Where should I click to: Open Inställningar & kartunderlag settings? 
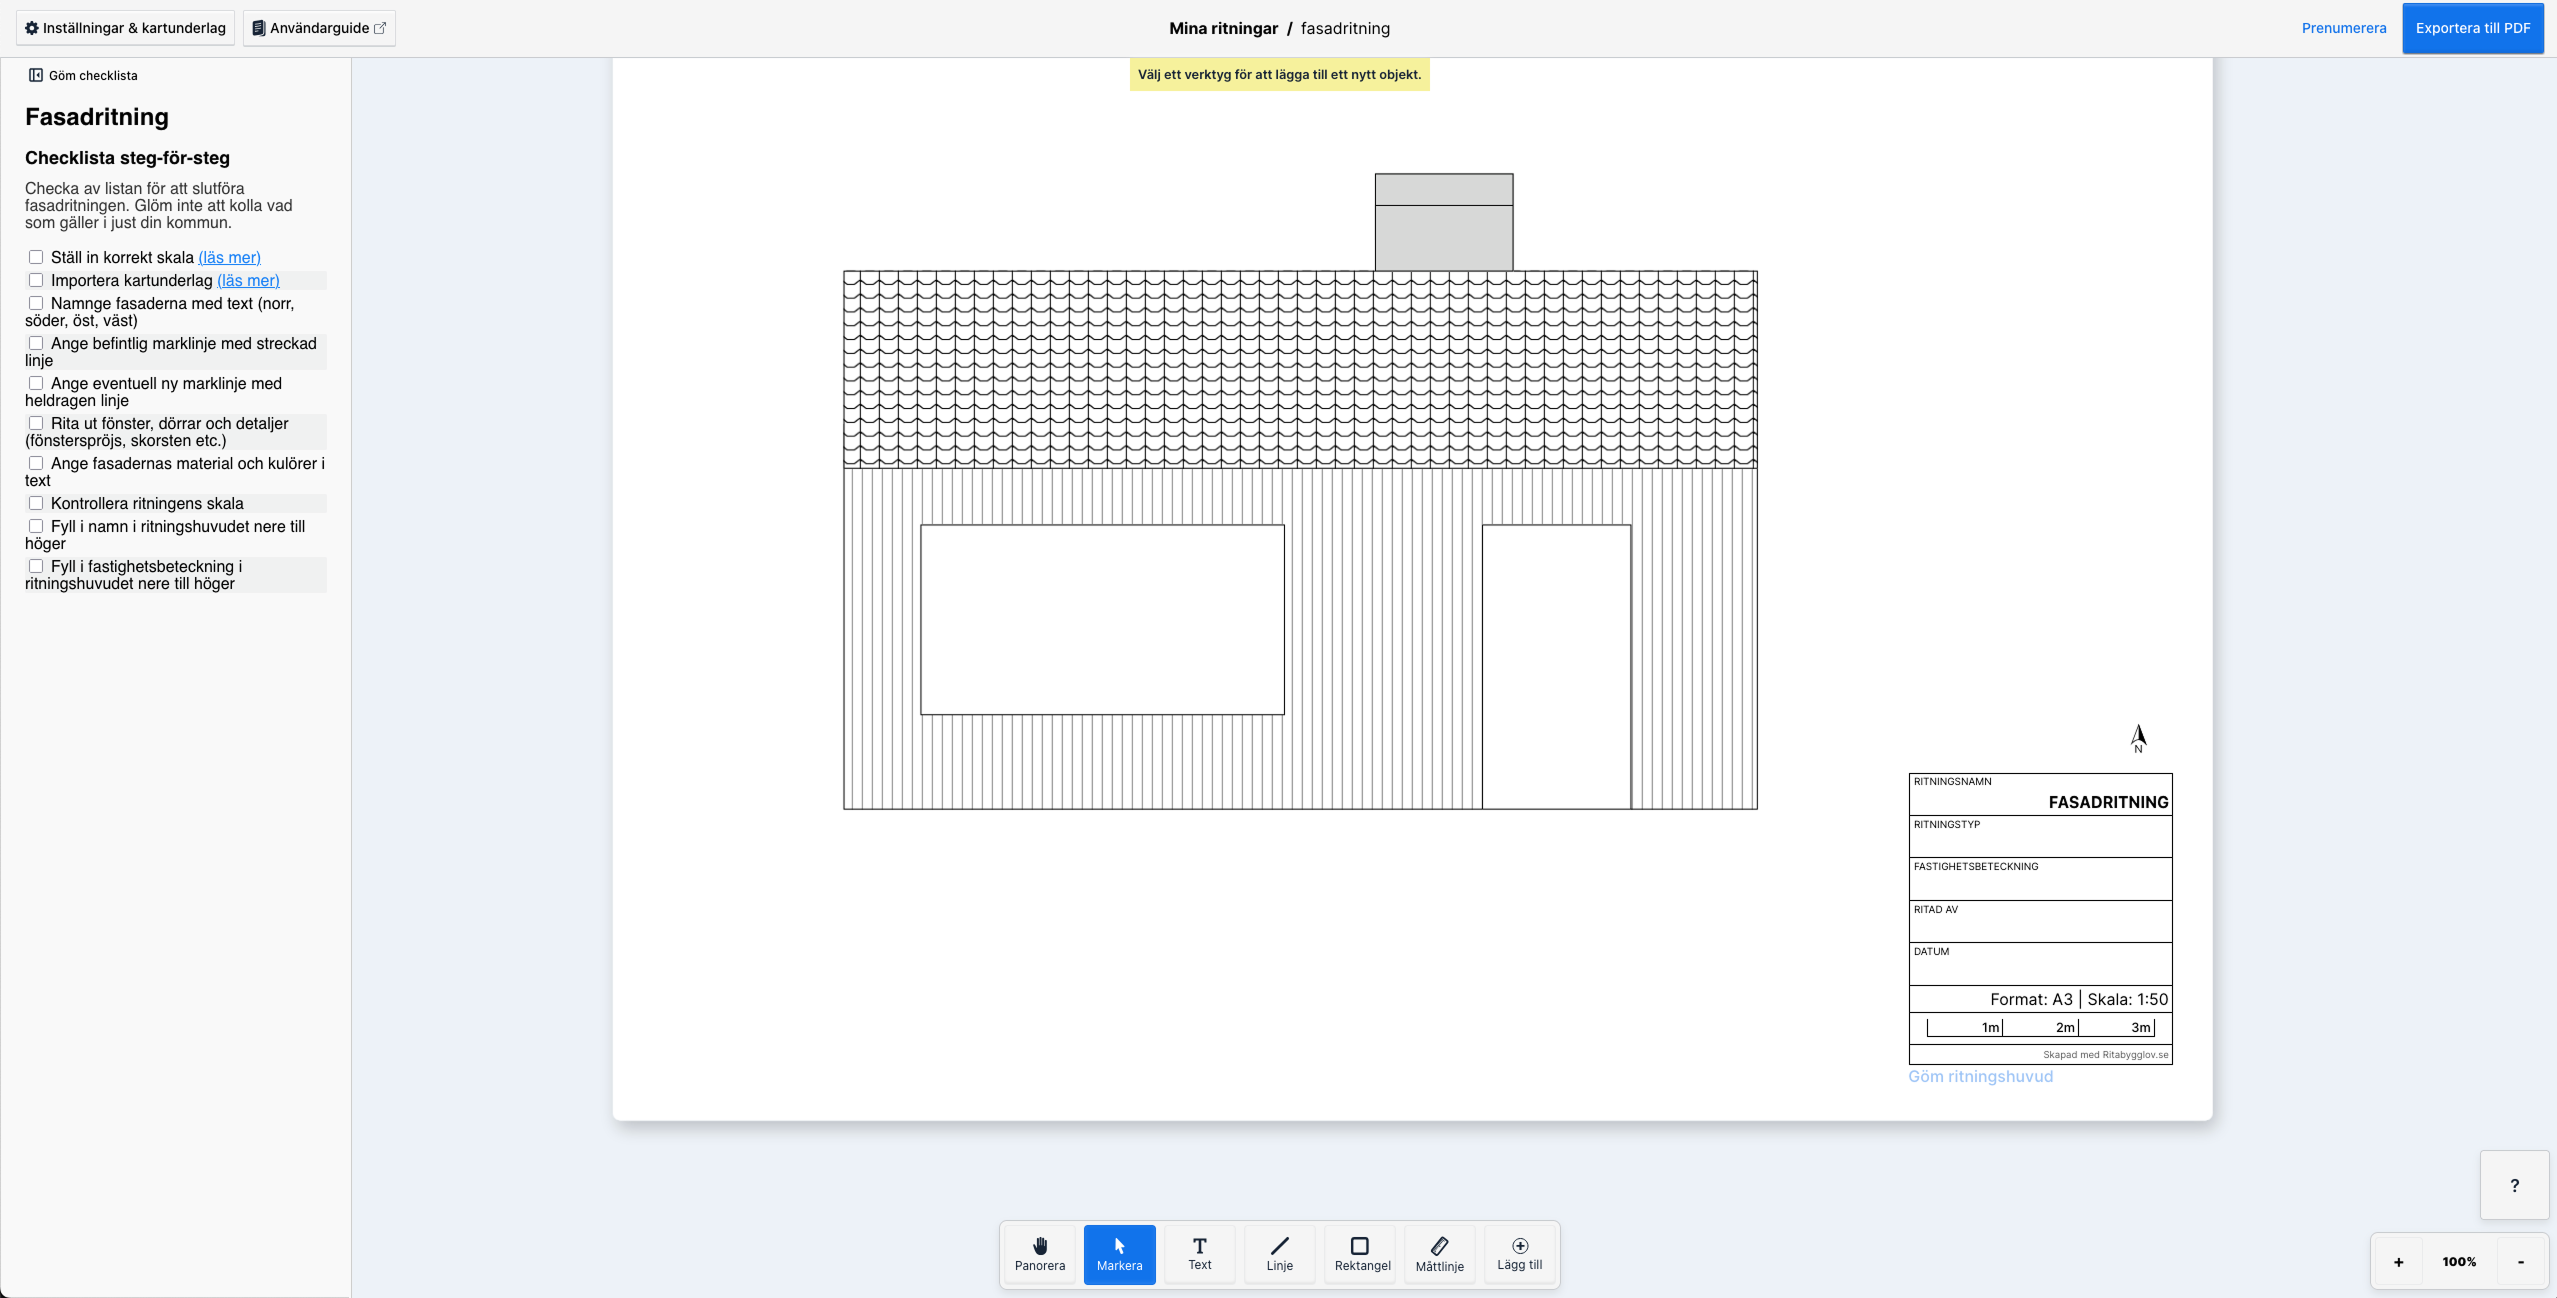point(125,28)
